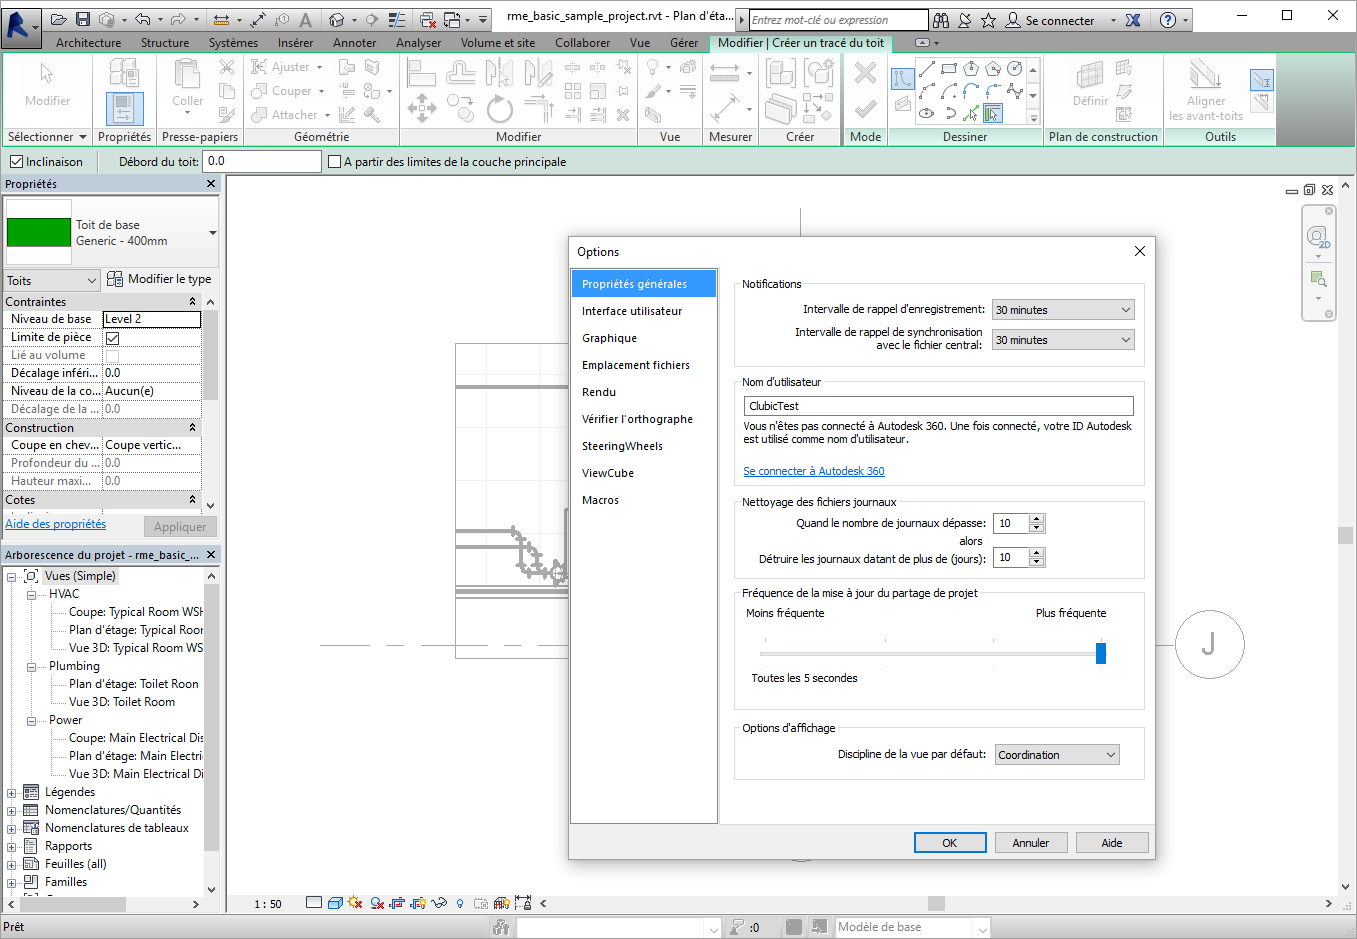The image size is (1357, 939).
Task: Click Aide button in Options dialog
Action: coord(1112,843)
